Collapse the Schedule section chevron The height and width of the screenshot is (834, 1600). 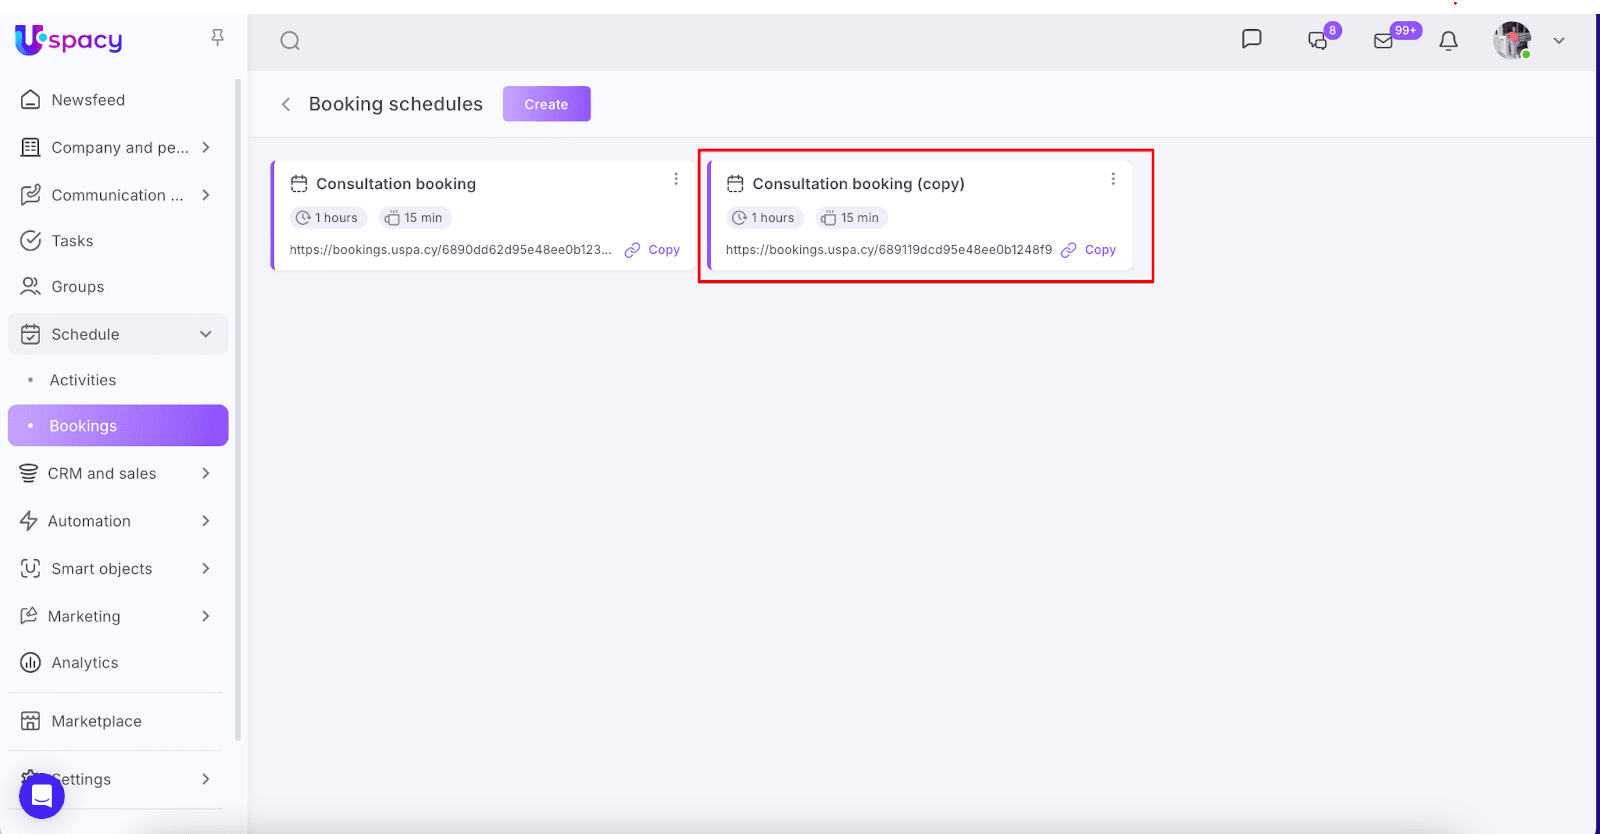[206, 334]
